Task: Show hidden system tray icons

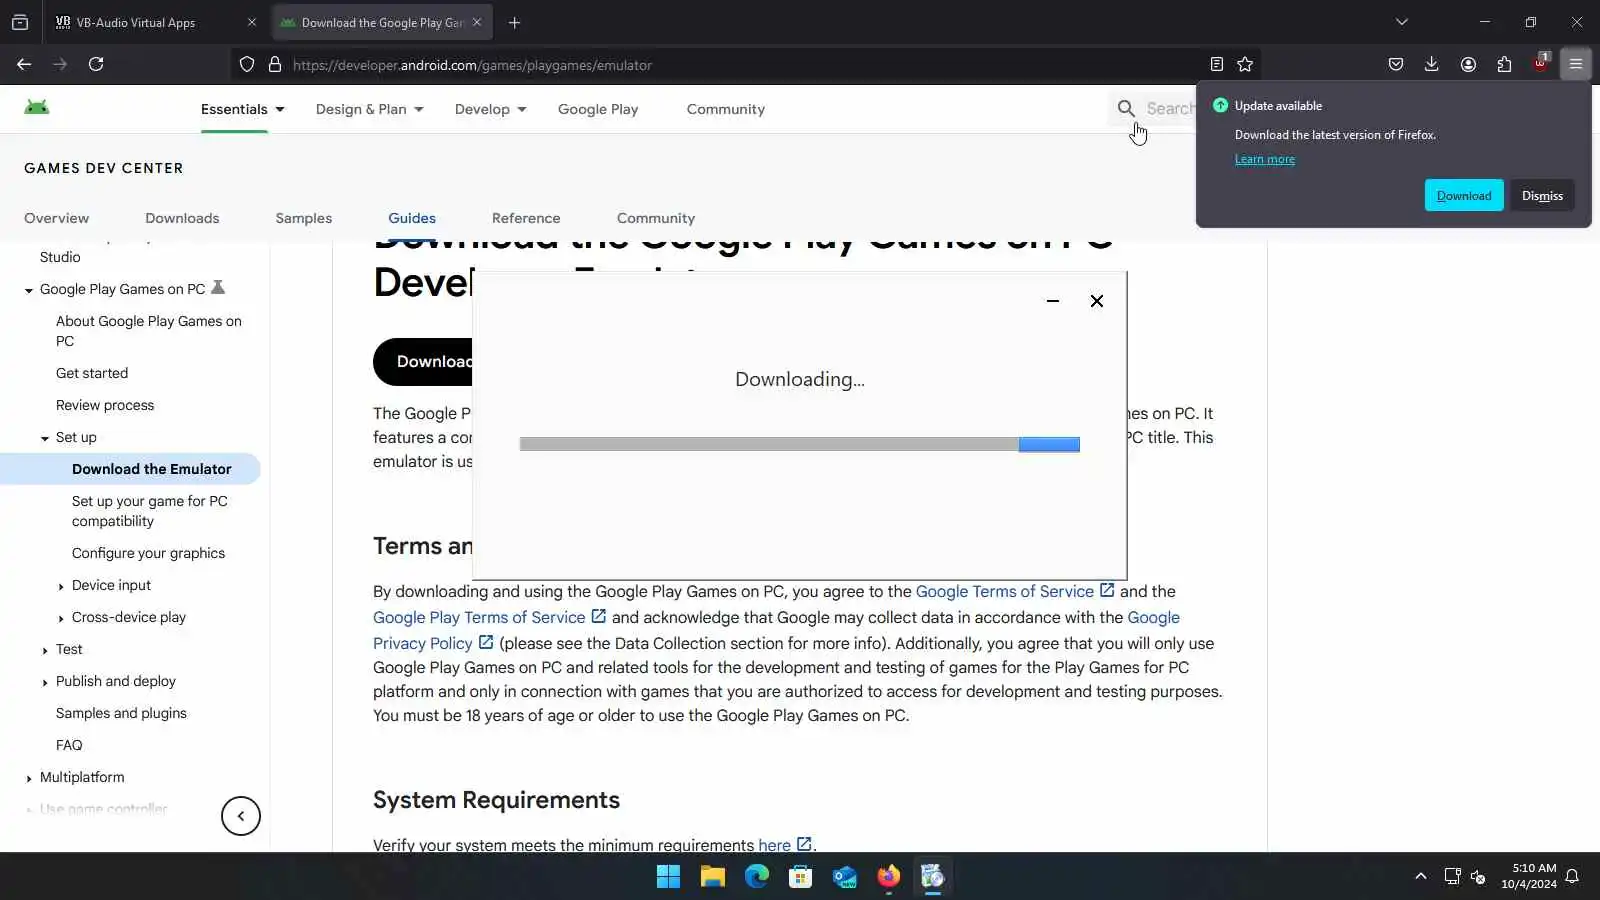Action: click(1420, 876)
